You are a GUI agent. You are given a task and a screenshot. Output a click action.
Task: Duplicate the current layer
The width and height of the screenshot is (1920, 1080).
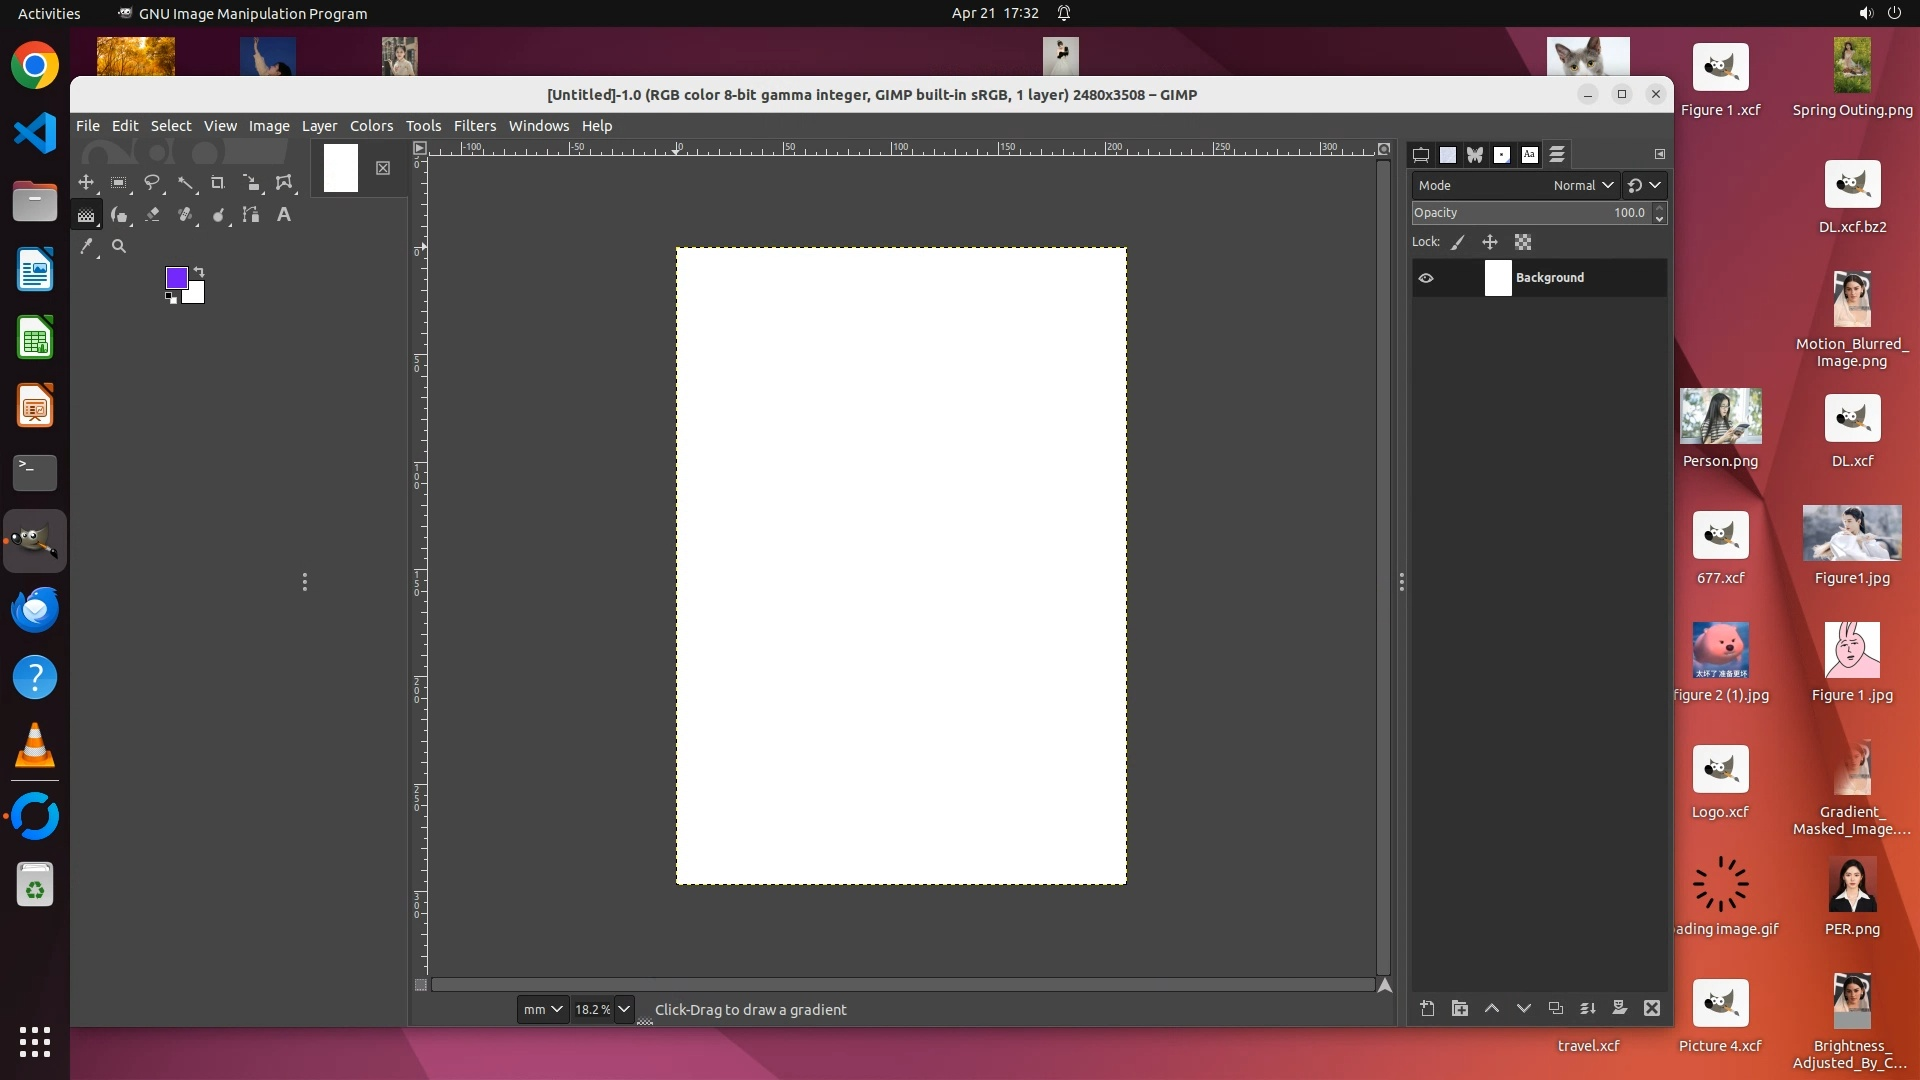(1555, 1008)
